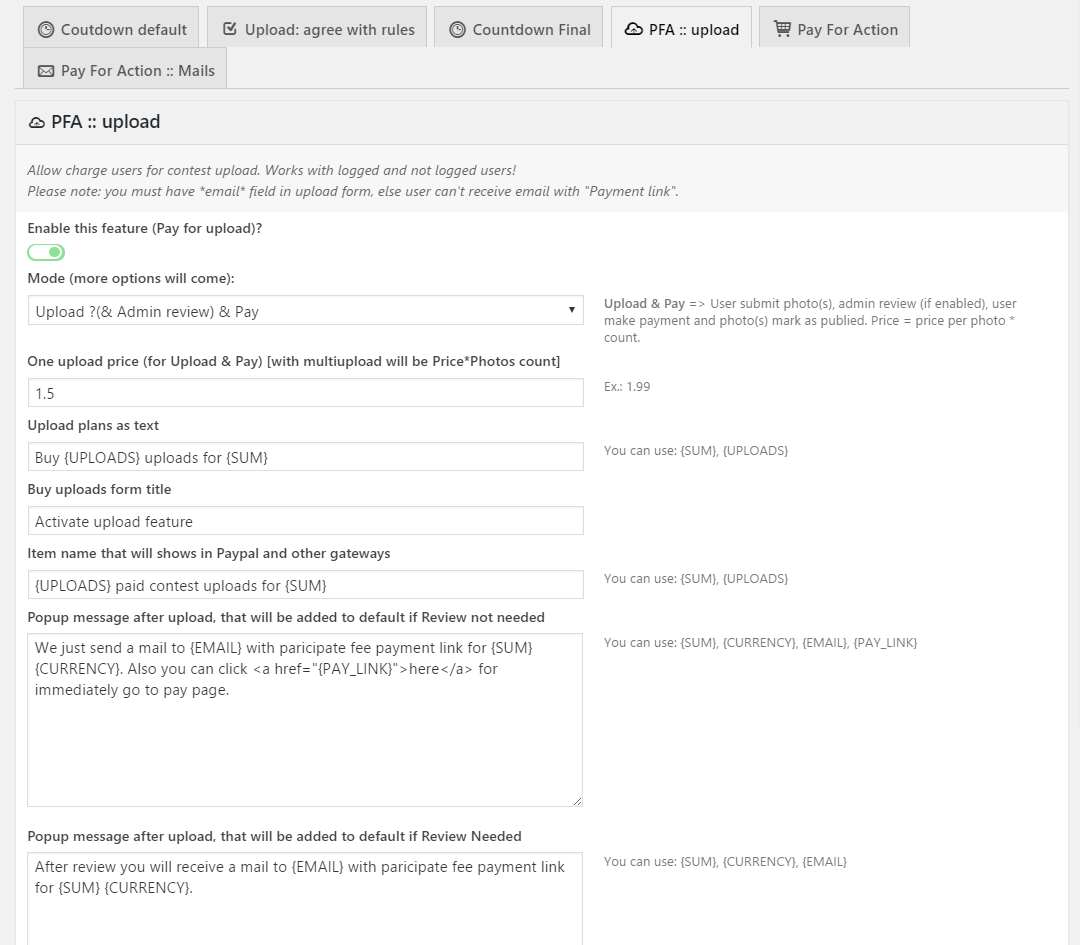1080x945 pixels.
Task: Click the Review not needed popup message textarea
Action: tap(305, 720)
